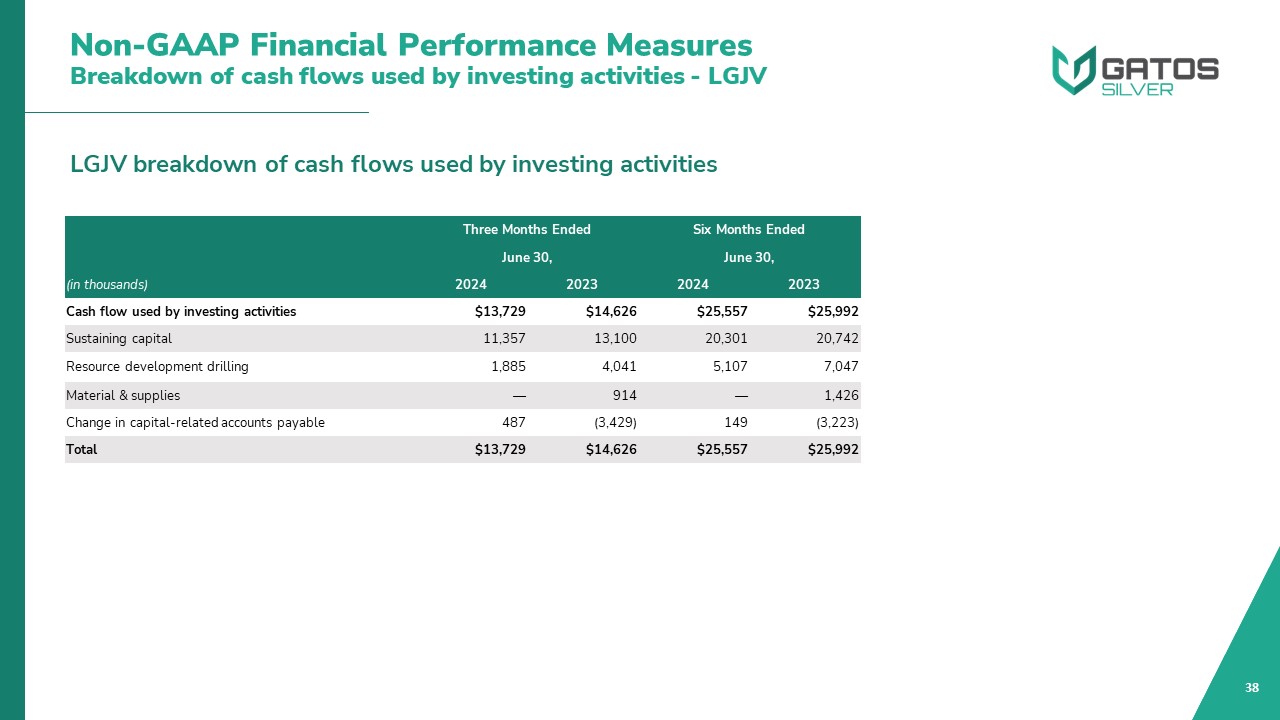This screenshot has height=720, width=1280.
Task: Select the 'Resource development drilling' row label
Action: pos(157,367)
